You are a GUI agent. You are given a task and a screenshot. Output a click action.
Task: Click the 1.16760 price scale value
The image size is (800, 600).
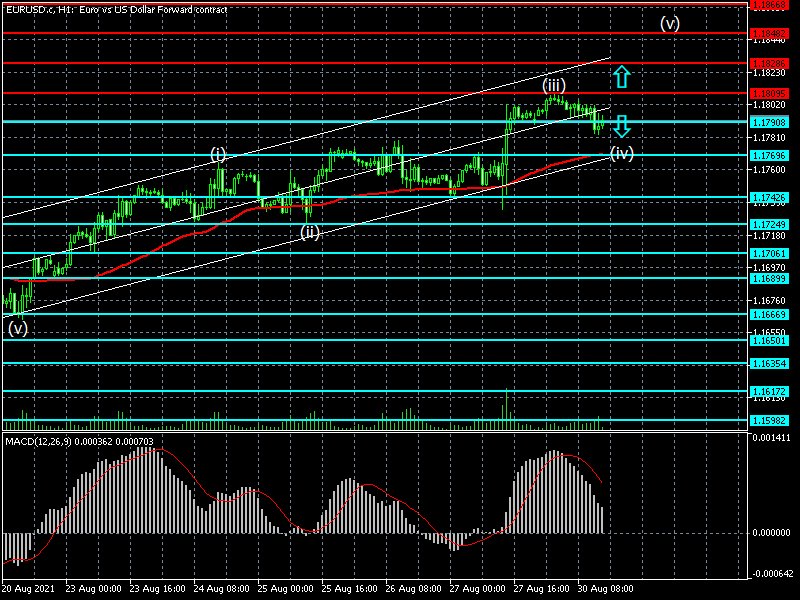[x=769, y=301]
